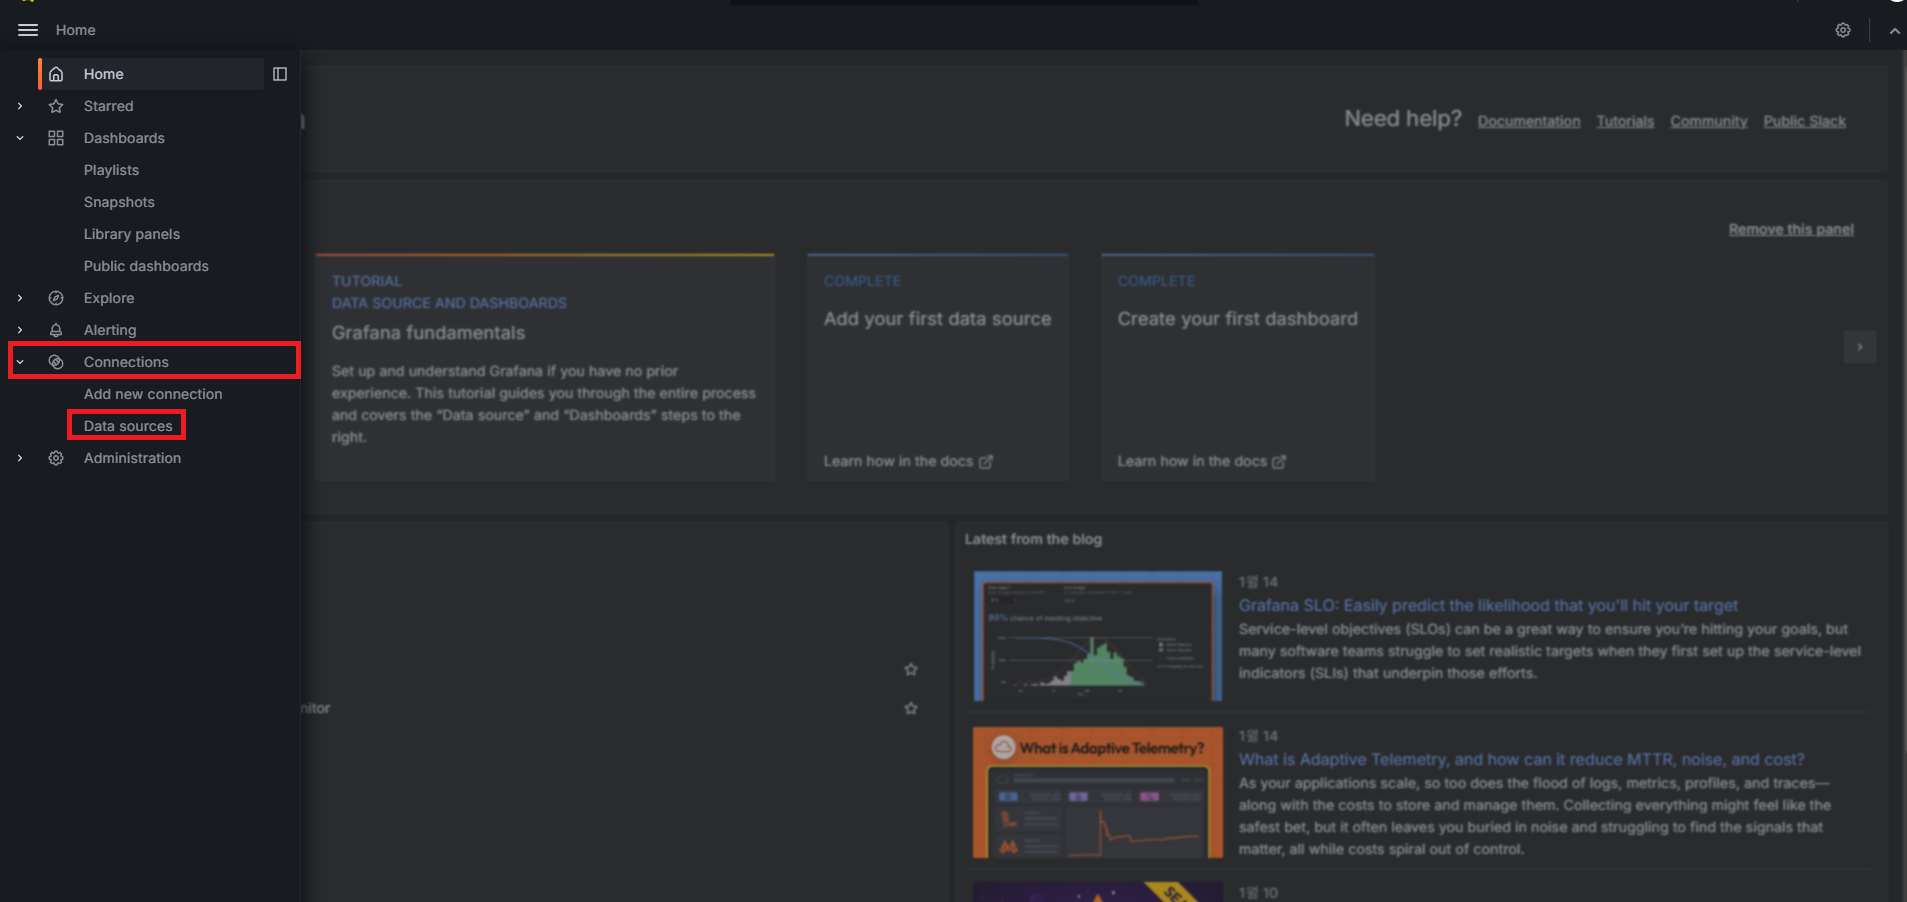Click the Connections plug icon
Screen dimensions: 1907x902
pos(56,362)
